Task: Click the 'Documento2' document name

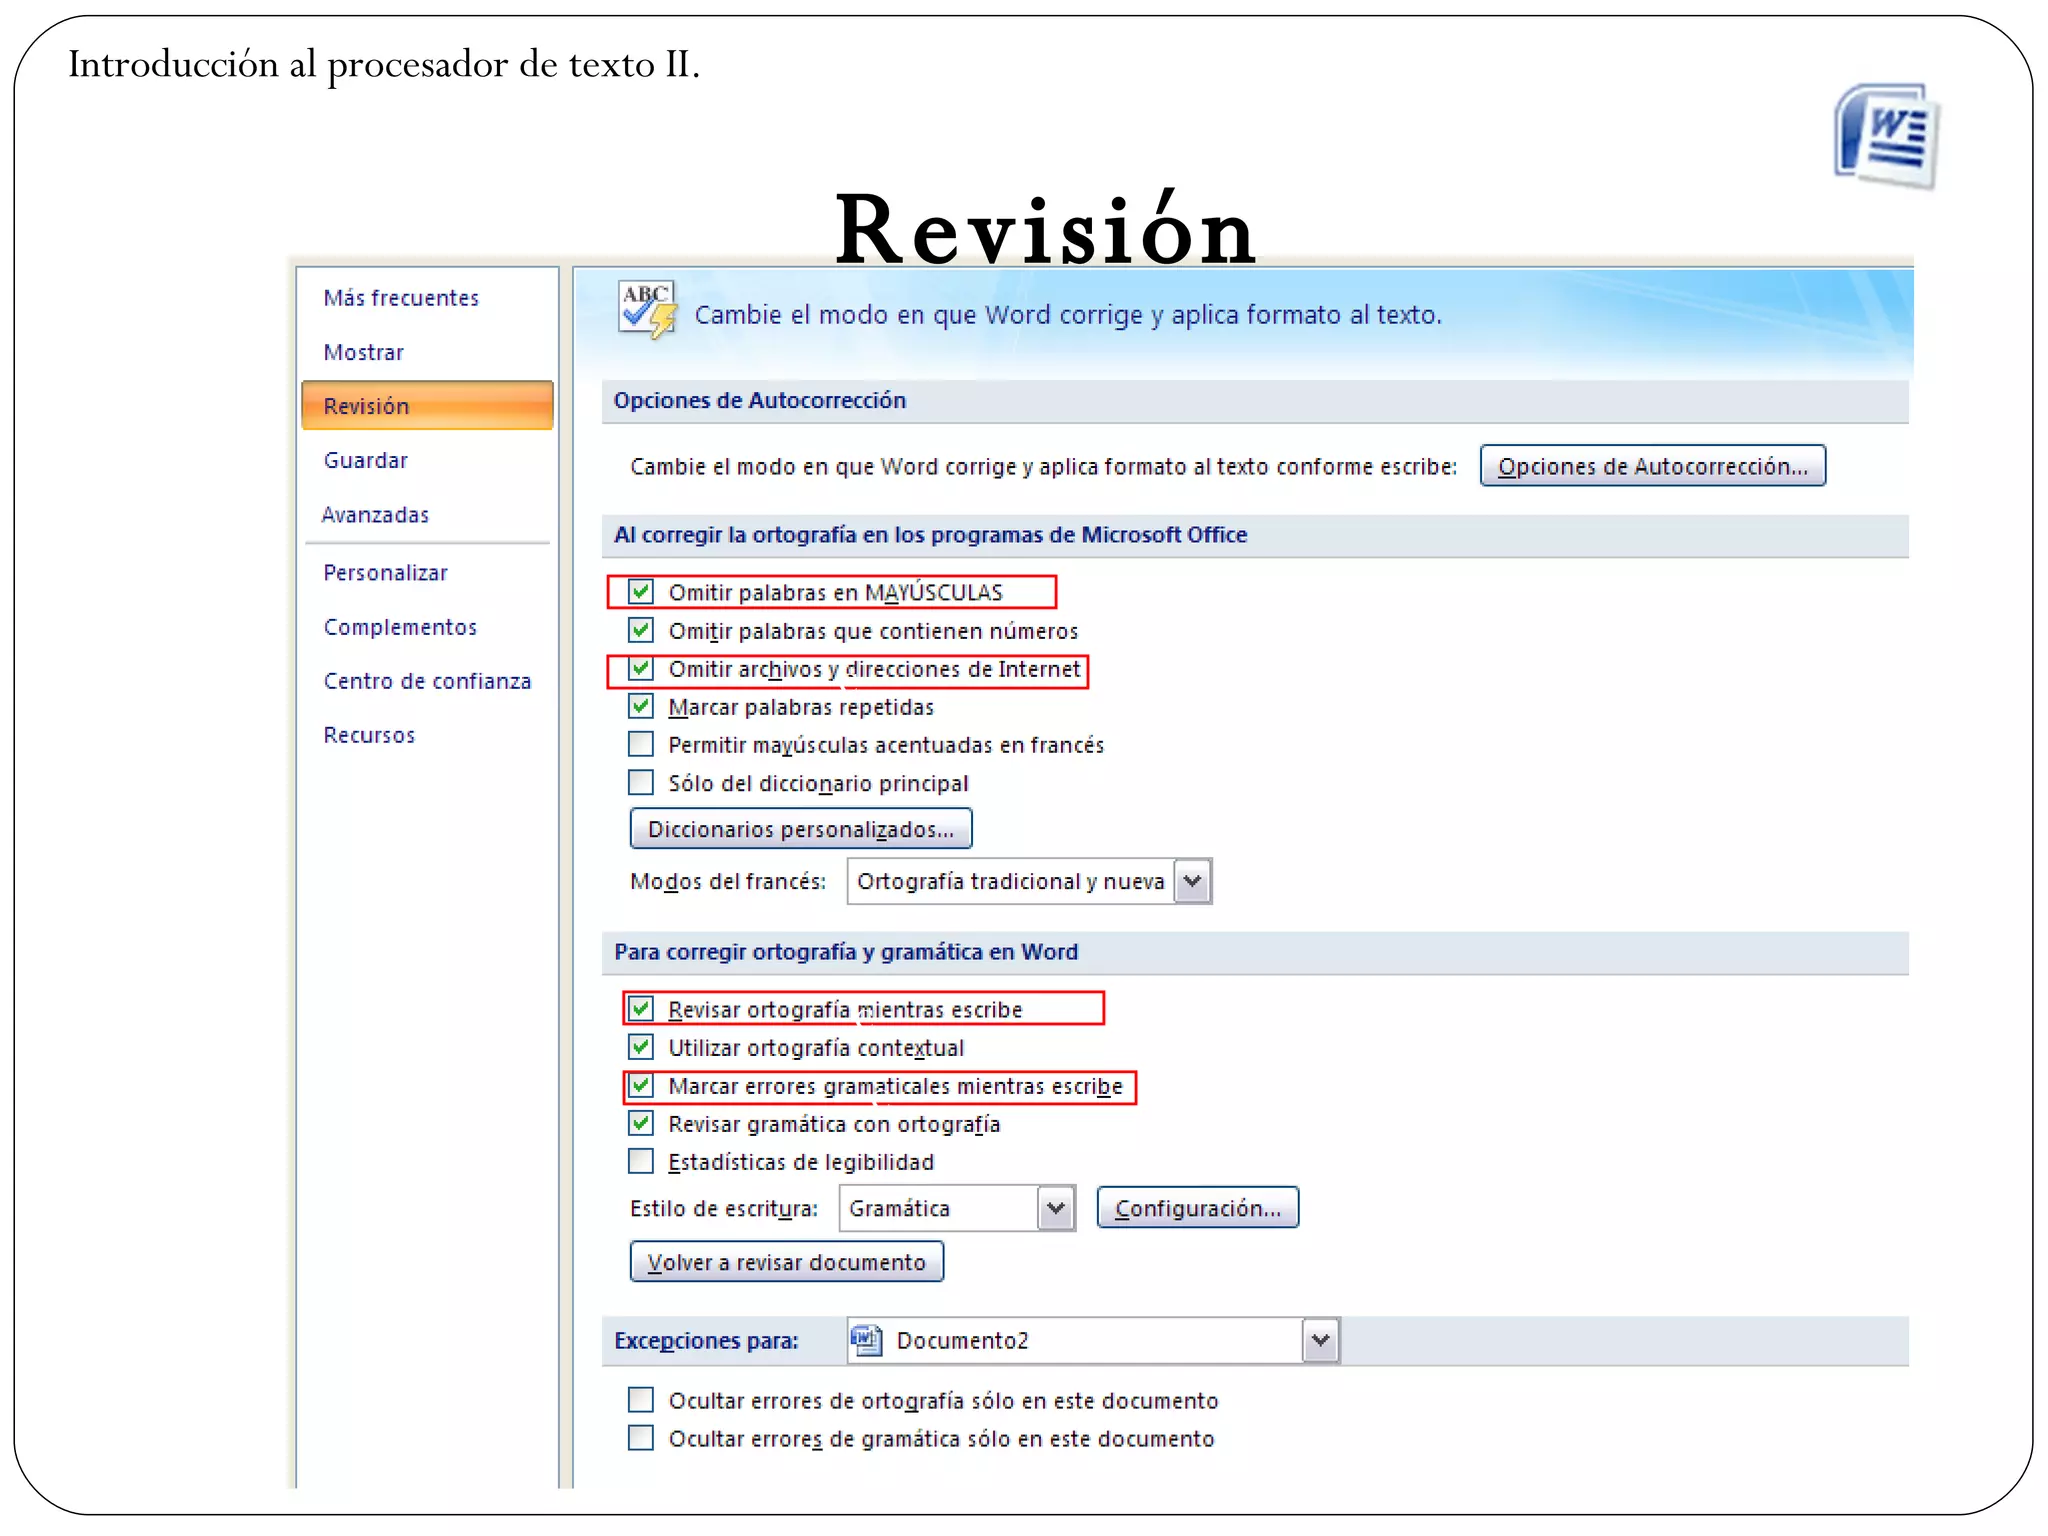Action: tap(962, 1340)
